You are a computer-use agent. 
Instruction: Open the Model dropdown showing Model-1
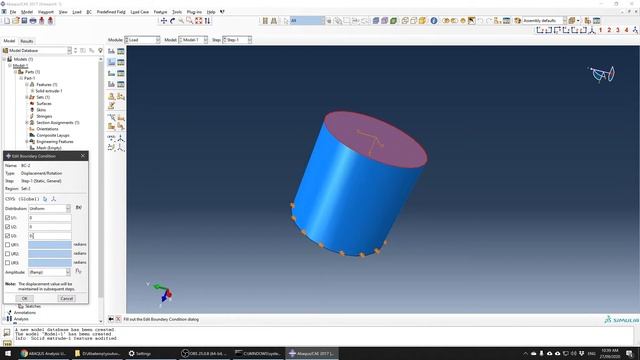(193, 40)
